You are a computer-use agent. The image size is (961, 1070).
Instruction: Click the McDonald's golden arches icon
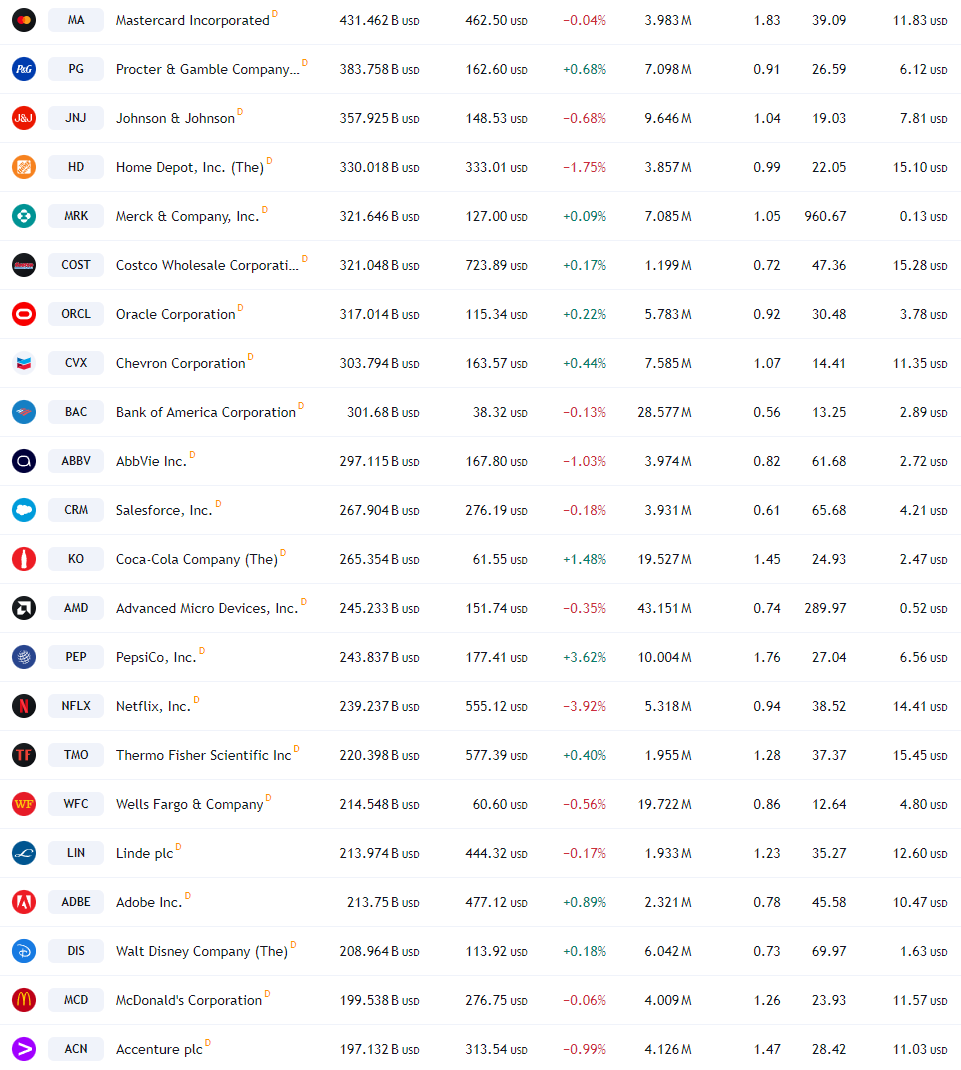(x=24, y=1000)
